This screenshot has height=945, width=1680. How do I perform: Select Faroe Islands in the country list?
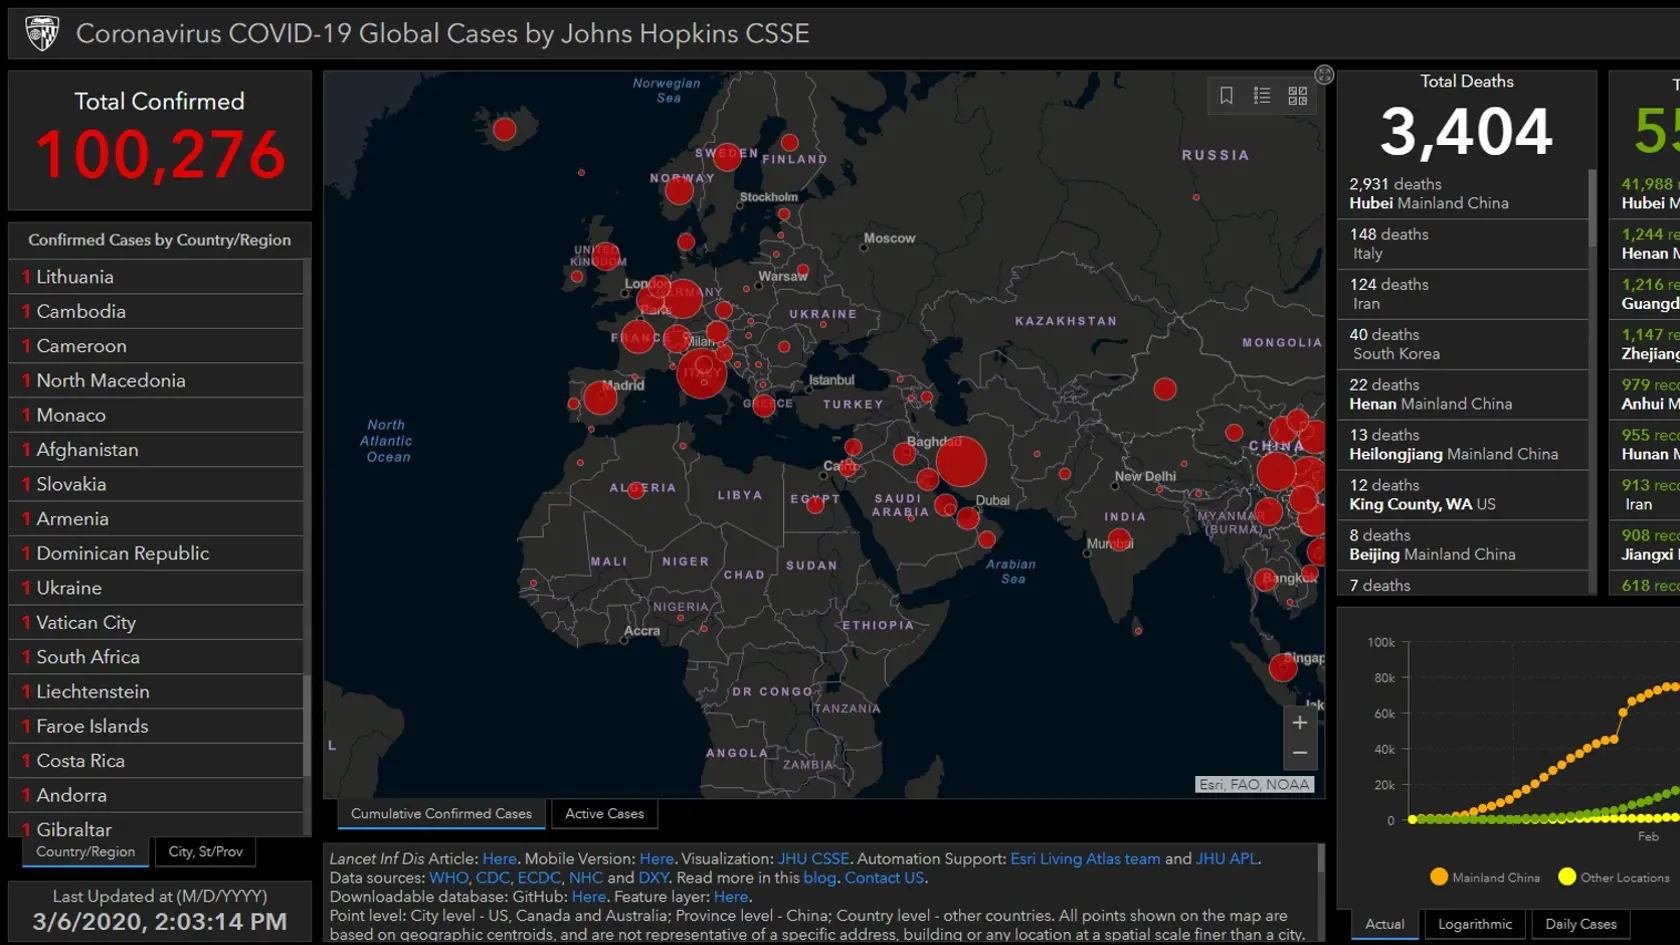(x=156, y=727)
